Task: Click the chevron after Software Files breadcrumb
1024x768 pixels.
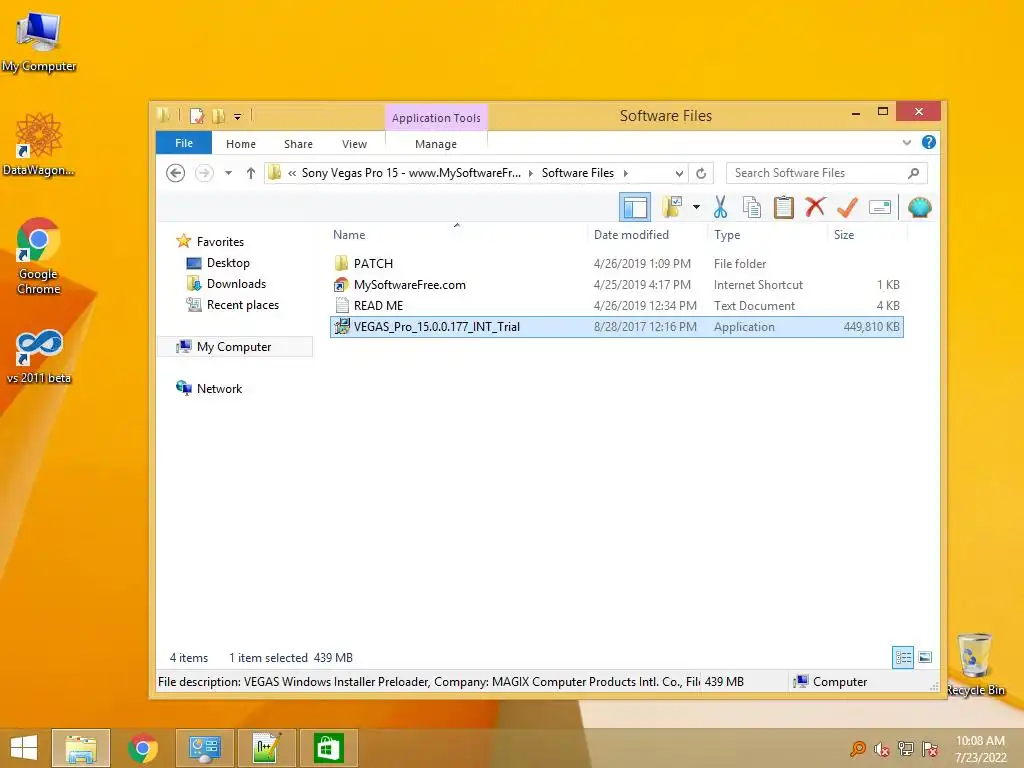Action: (626, 173)
